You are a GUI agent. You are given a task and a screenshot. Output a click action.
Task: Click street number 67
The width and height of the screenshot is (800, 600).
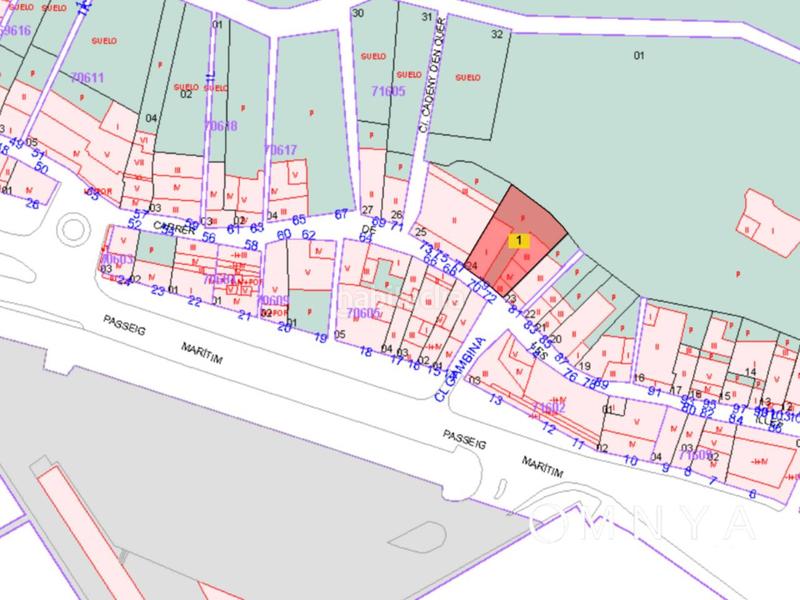341,214
